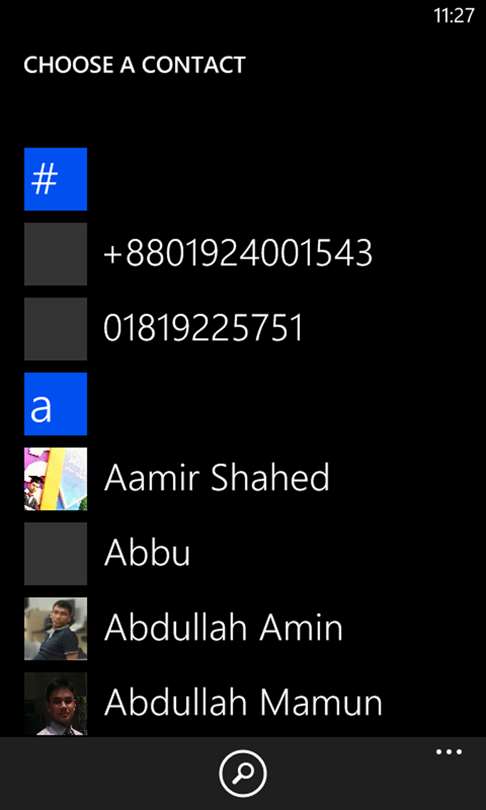Tap the search magnifier icon
The width and height of the screenshot is (486, 810).
point(243,773)
